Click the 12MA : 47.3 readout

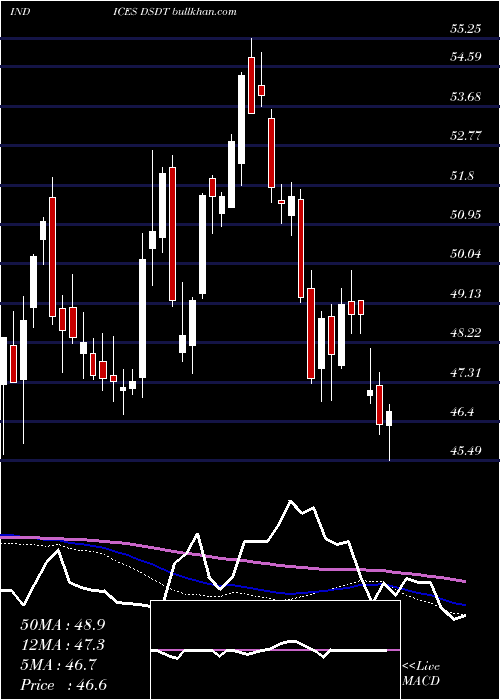click(x=62, y=645)
